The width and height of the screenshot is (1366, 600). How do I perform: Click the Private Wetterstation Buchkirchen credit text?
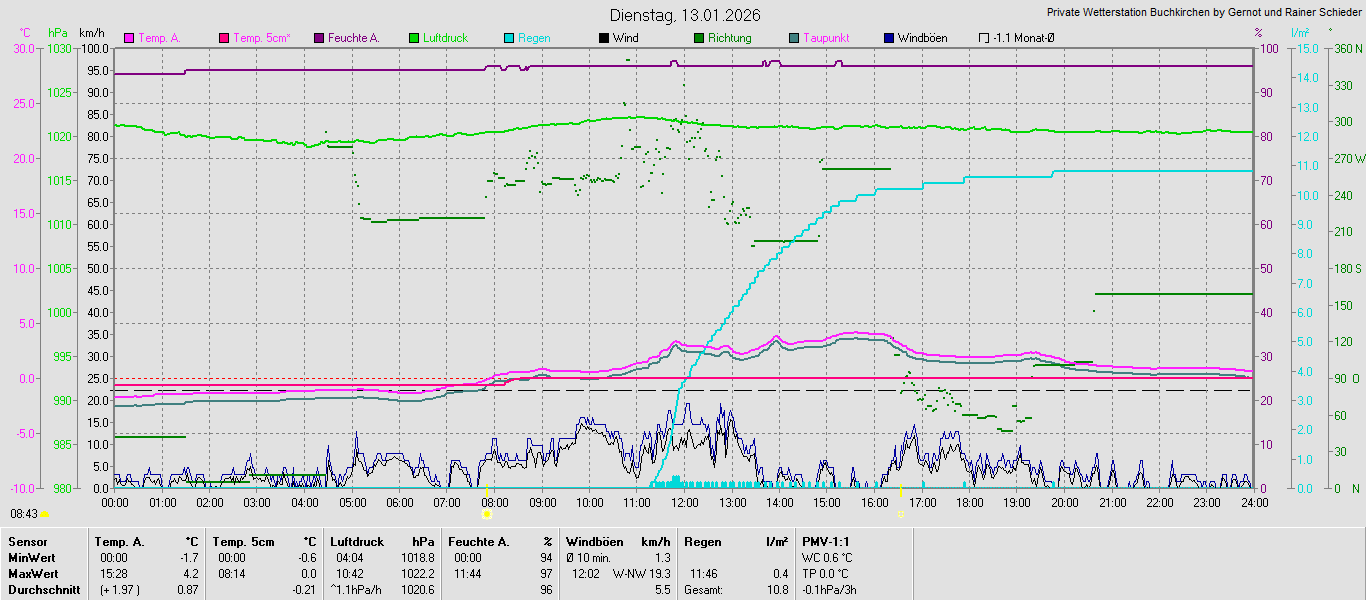point(1204,13)
